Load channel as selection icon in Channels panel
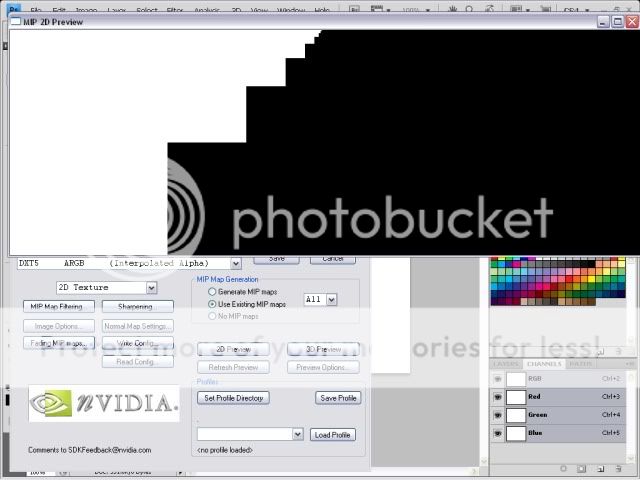640x480 pixels. pyautogui.click(x=563, y=469)
